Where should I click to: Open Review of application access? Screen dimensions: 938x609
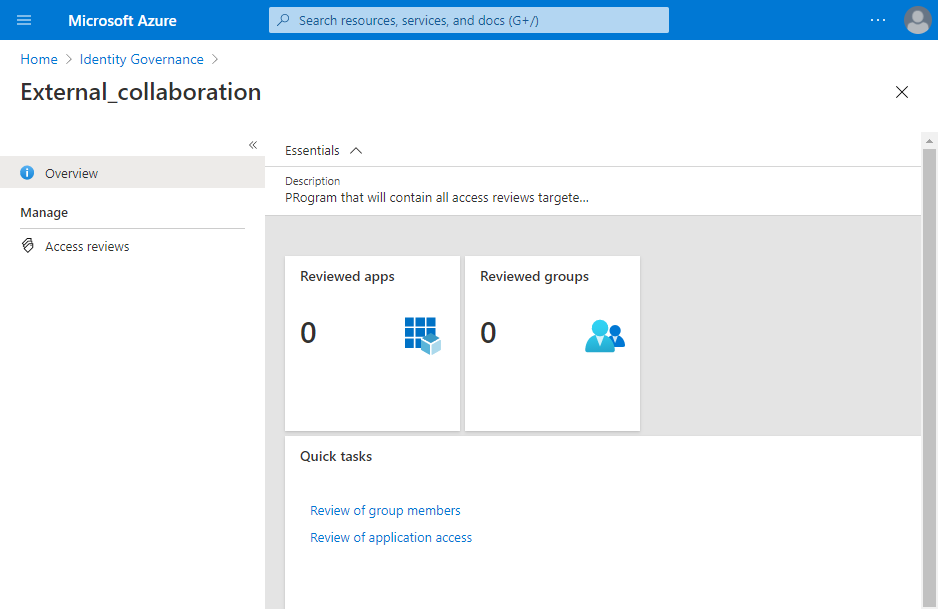click(391, 537)
